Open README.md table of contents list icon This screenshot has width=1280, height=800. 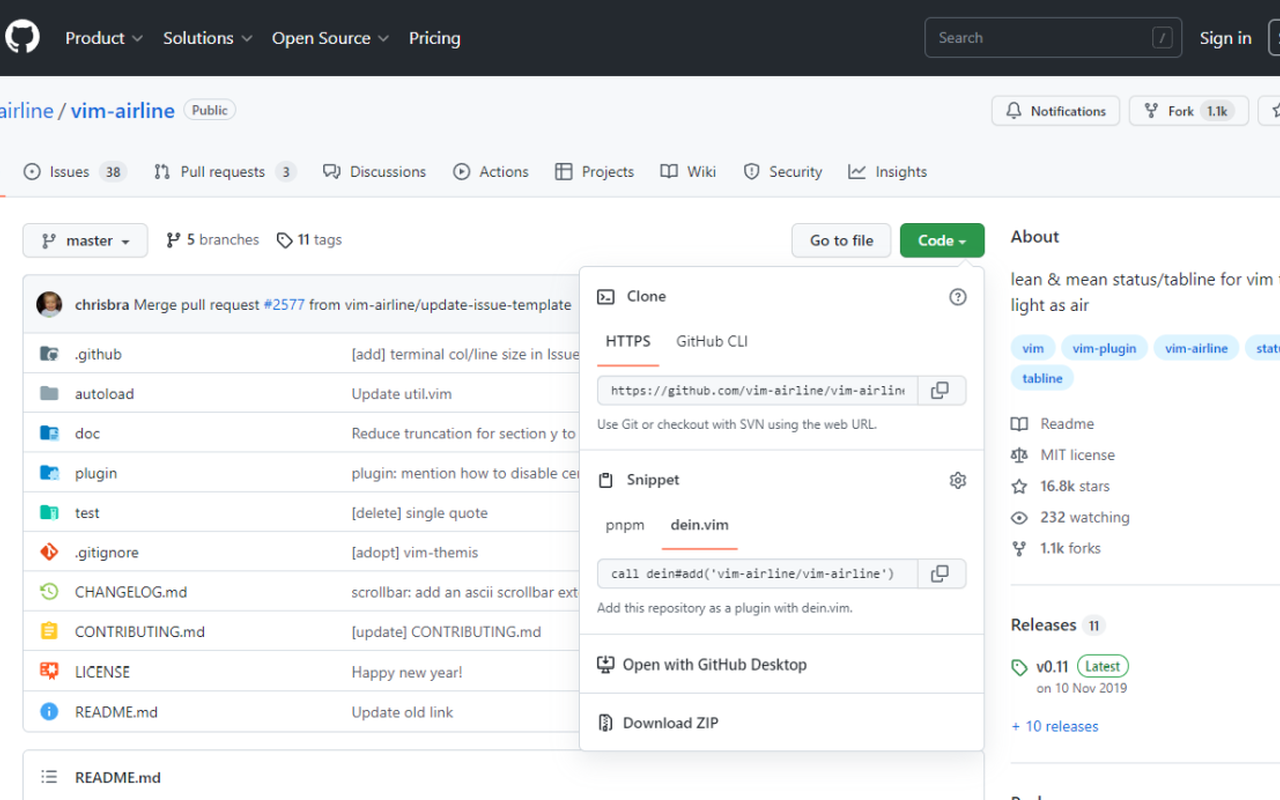pos(49,777)
